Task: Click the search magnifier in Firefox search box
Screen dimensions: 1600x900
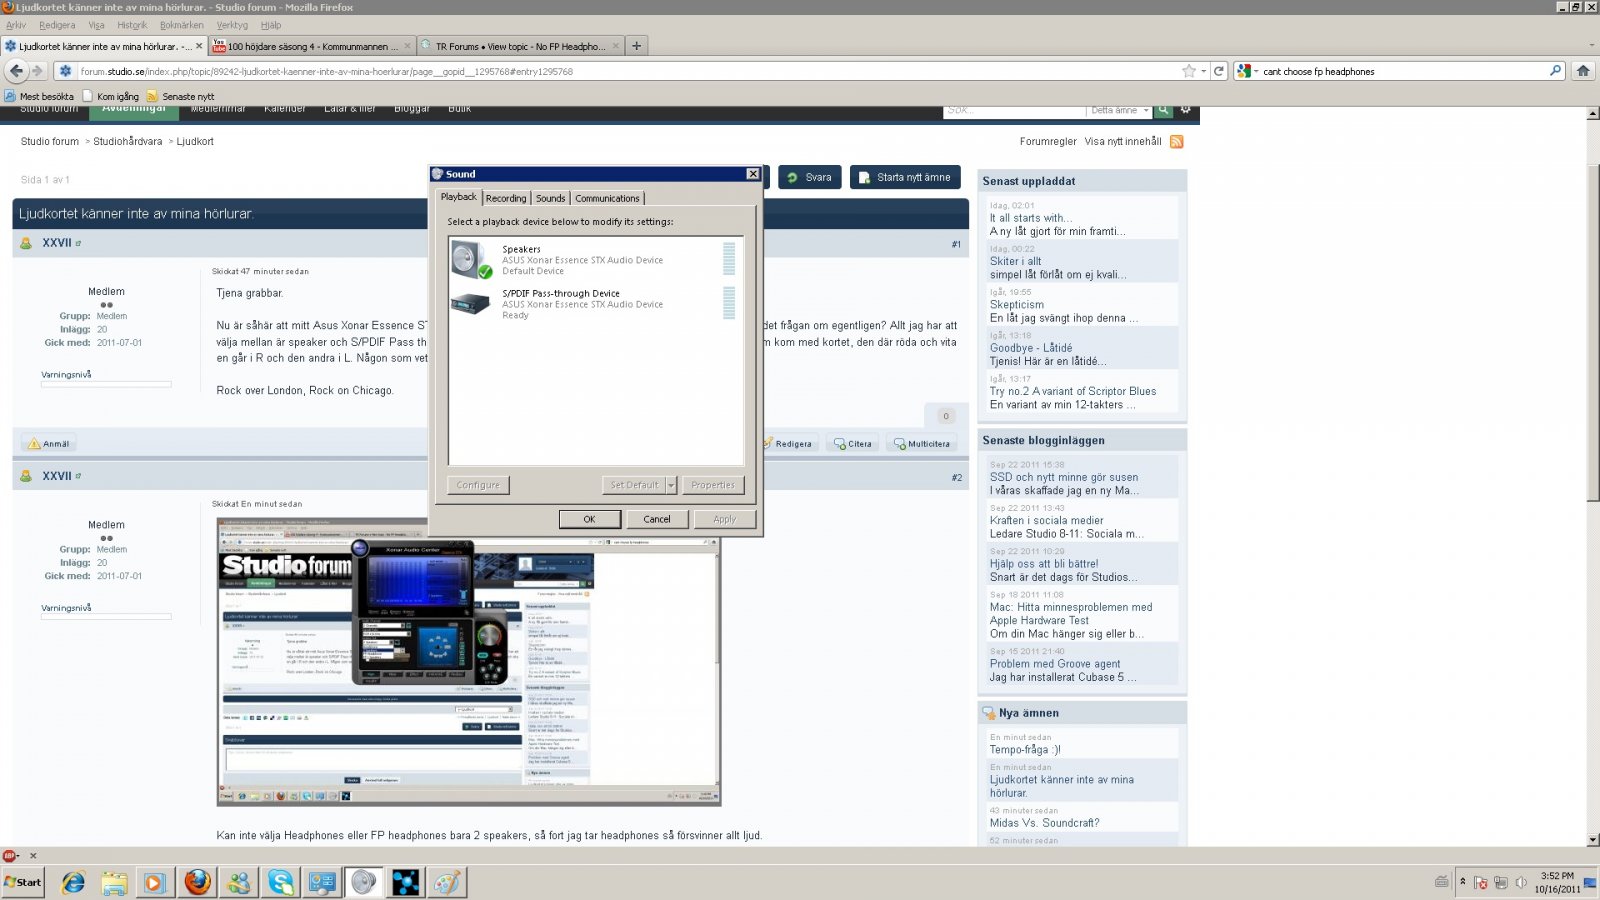Action: coord(1555,71)
